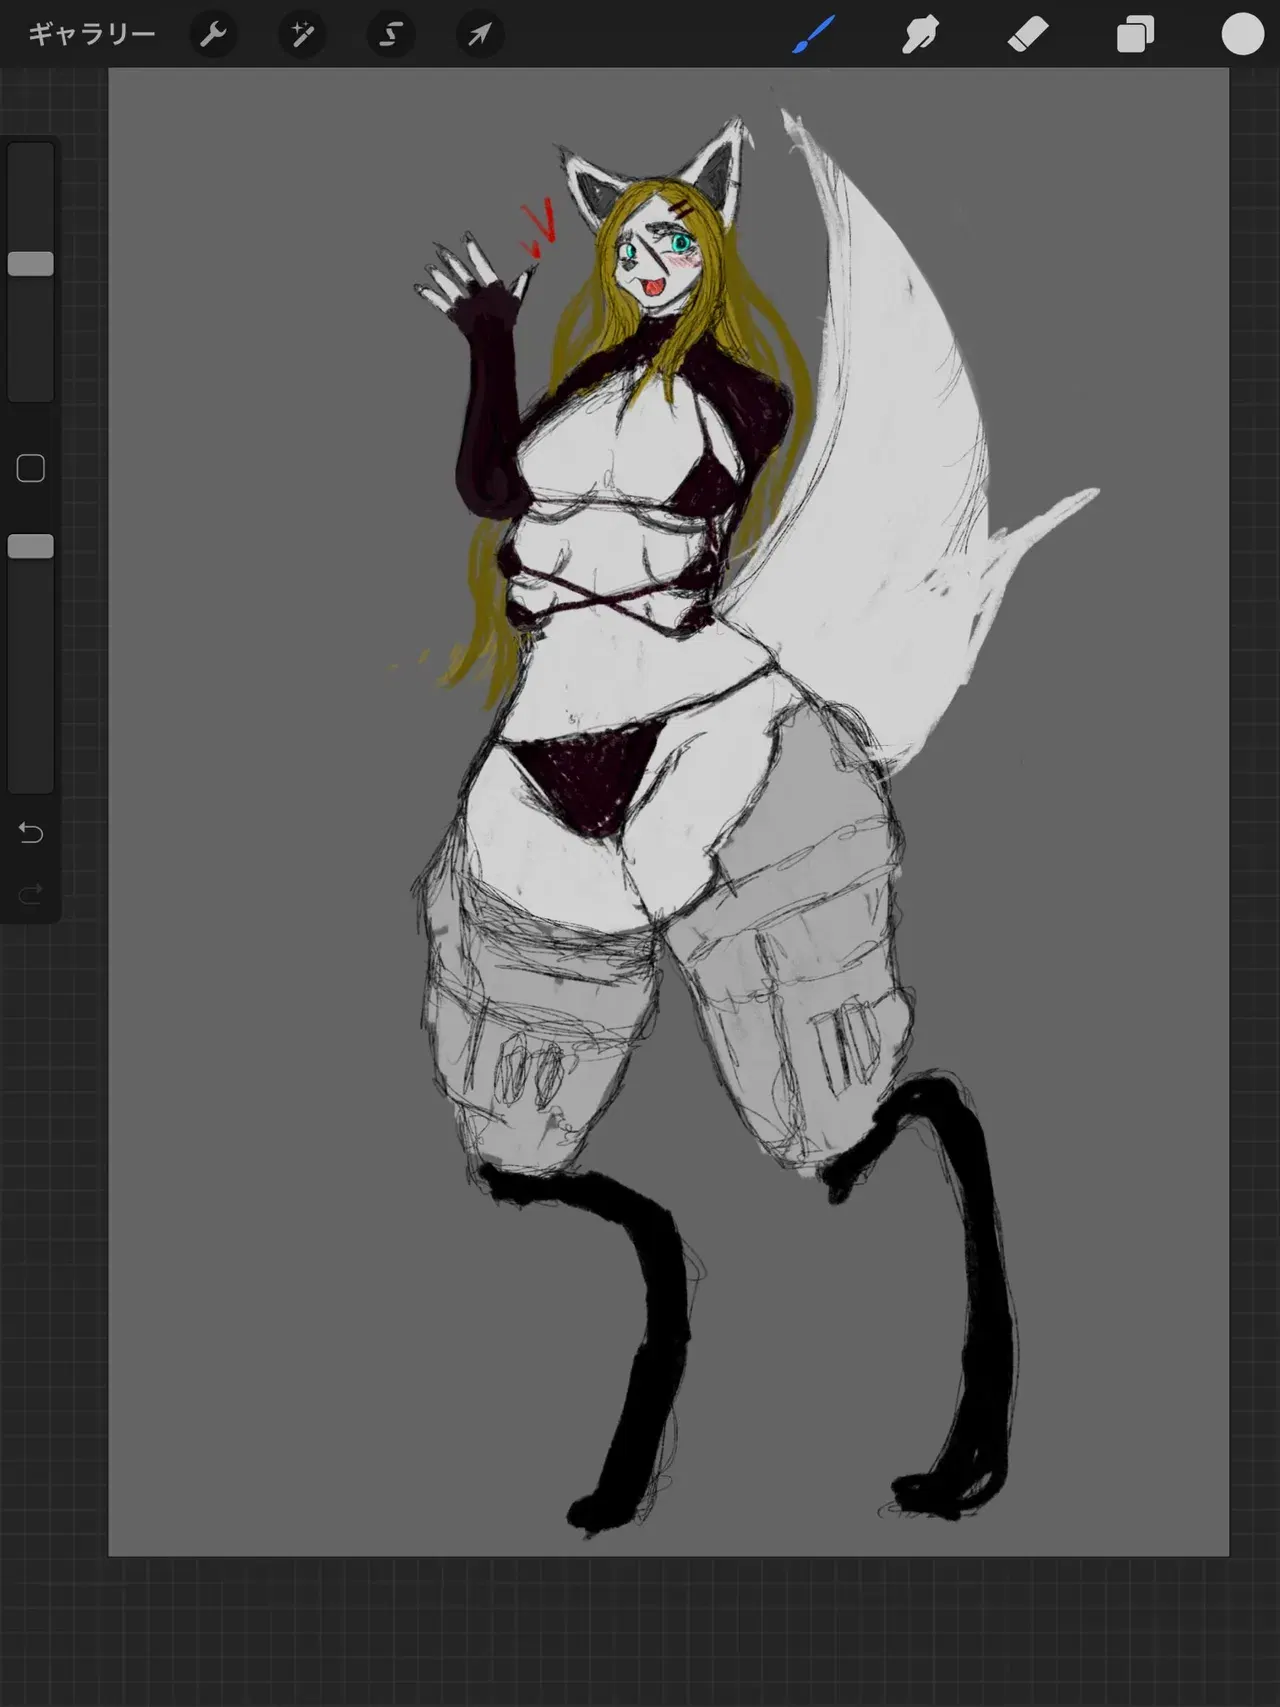Undo the last stroke
Screen dimensions: 1280x1707
31,833
